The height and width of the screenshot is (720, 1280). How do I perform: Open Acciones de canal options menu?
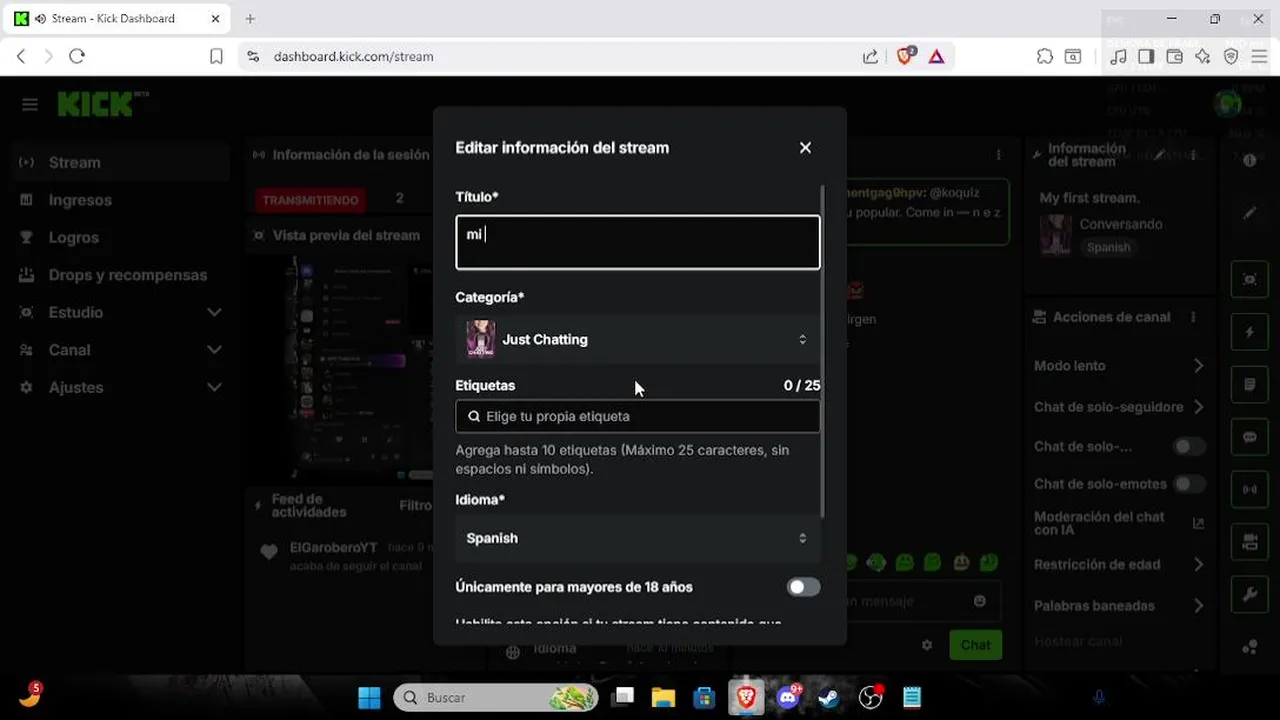1193,317
